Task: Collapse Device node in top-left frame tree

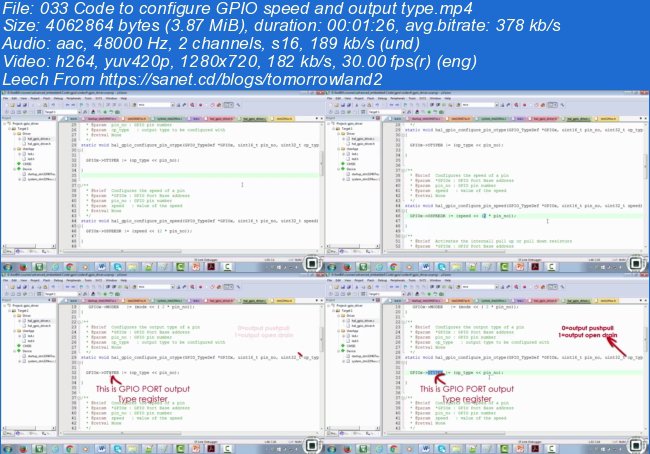Action: (14, 169)
